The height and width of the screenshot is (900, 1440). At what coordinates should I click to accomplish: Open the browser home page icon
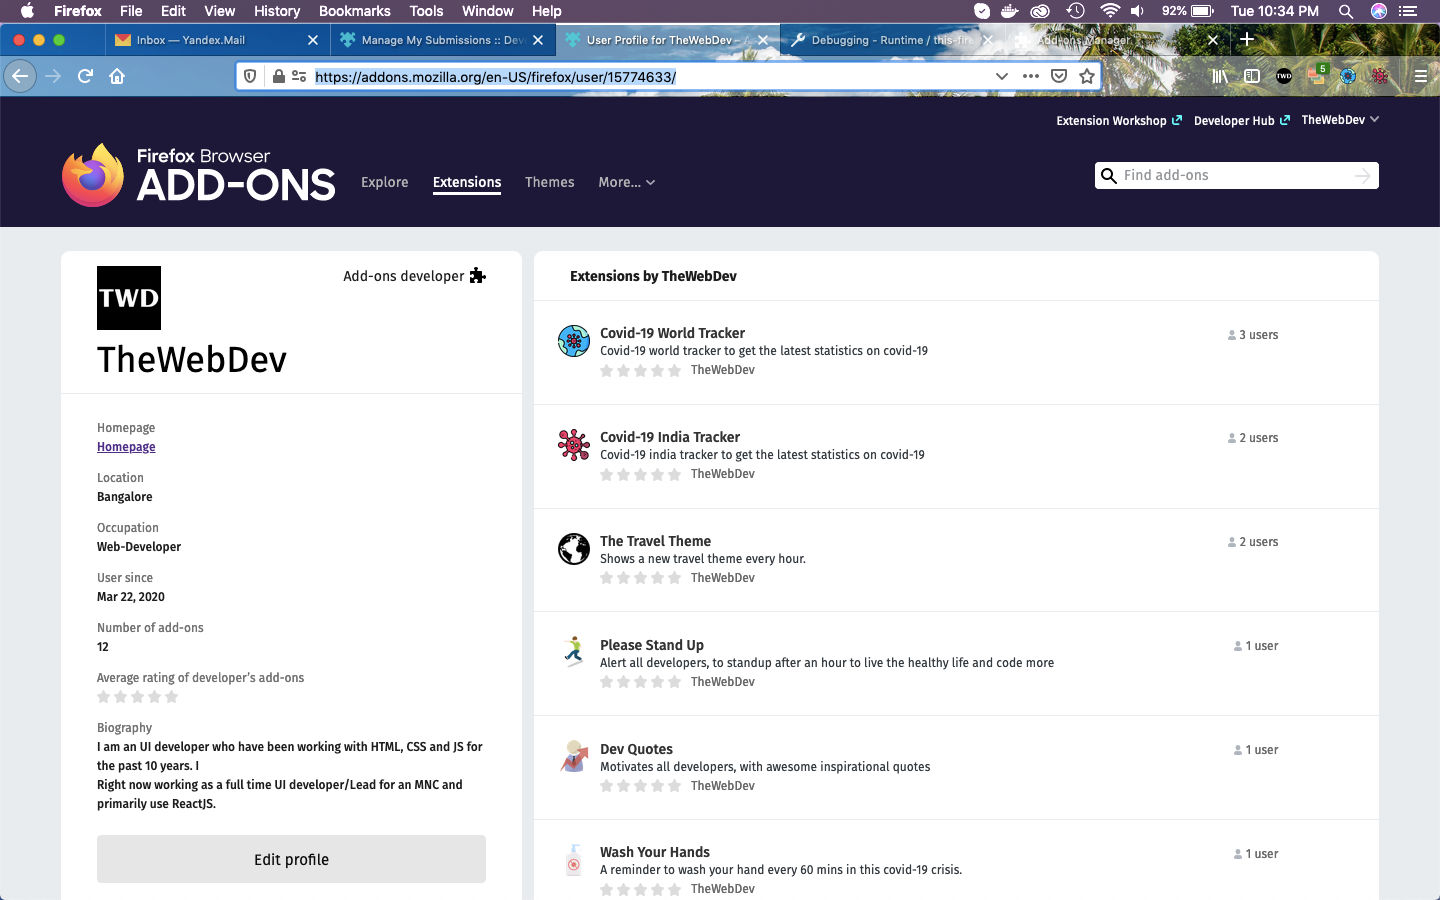tap(117, 76)
